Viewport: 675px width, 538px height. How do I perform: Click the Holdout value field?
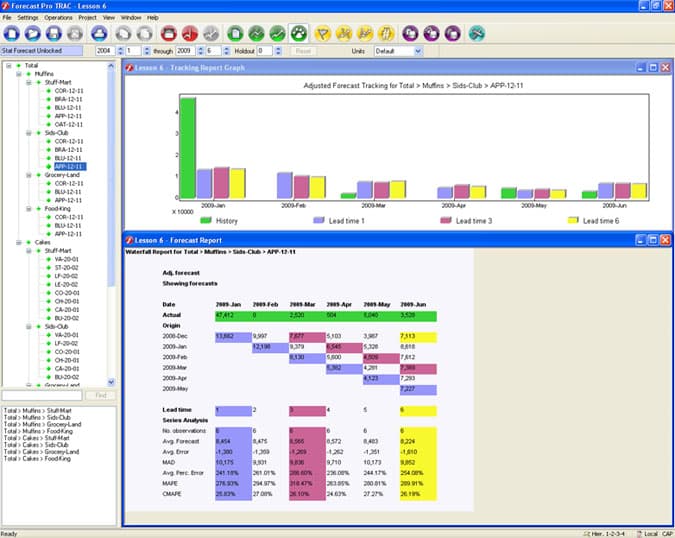coord(264,51)
